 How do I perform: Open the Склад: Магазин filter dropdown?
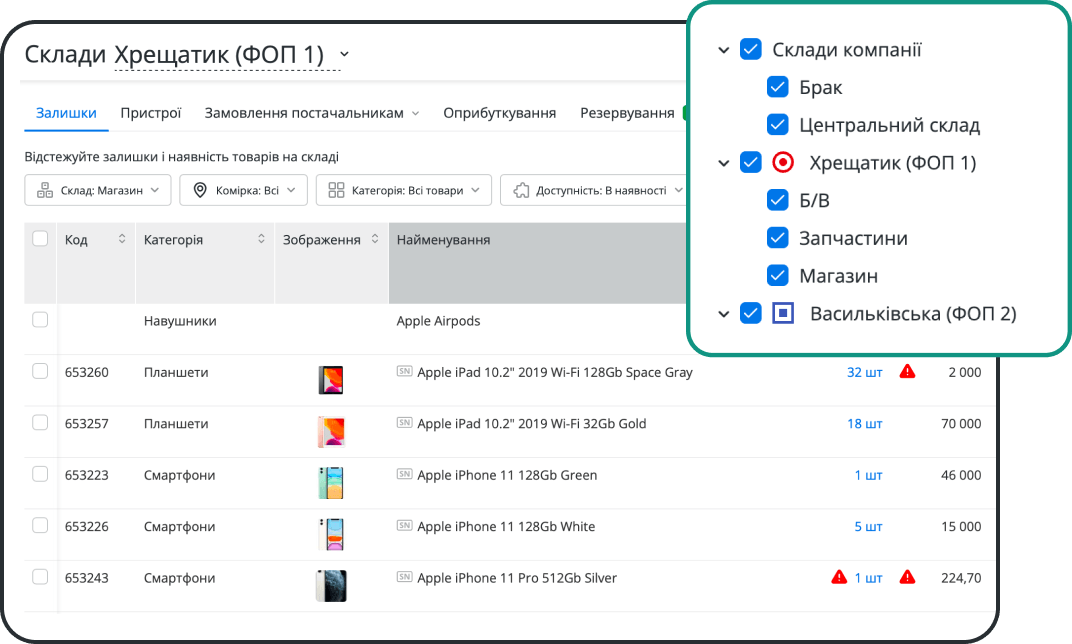[98, 190]
